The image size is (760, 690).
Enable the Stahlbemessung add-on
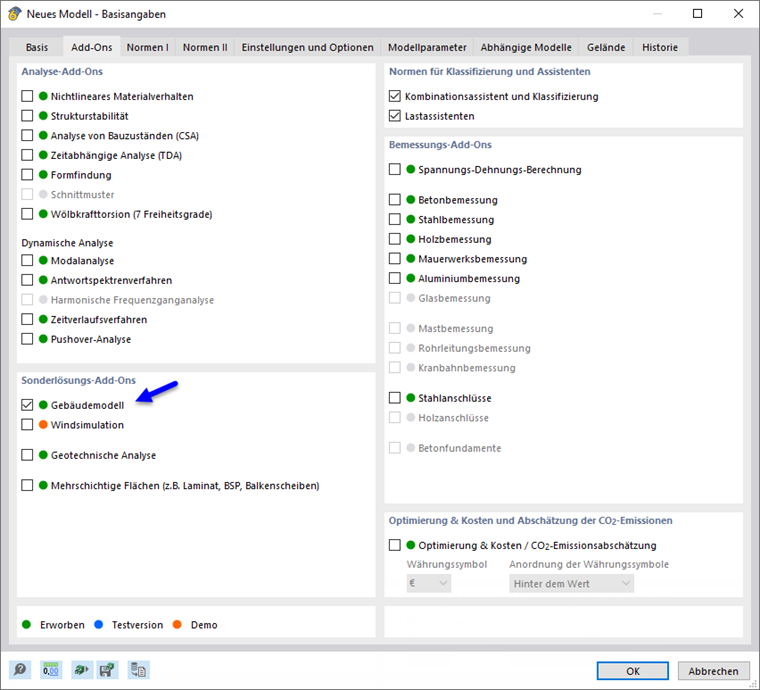[x=395, y=219]
